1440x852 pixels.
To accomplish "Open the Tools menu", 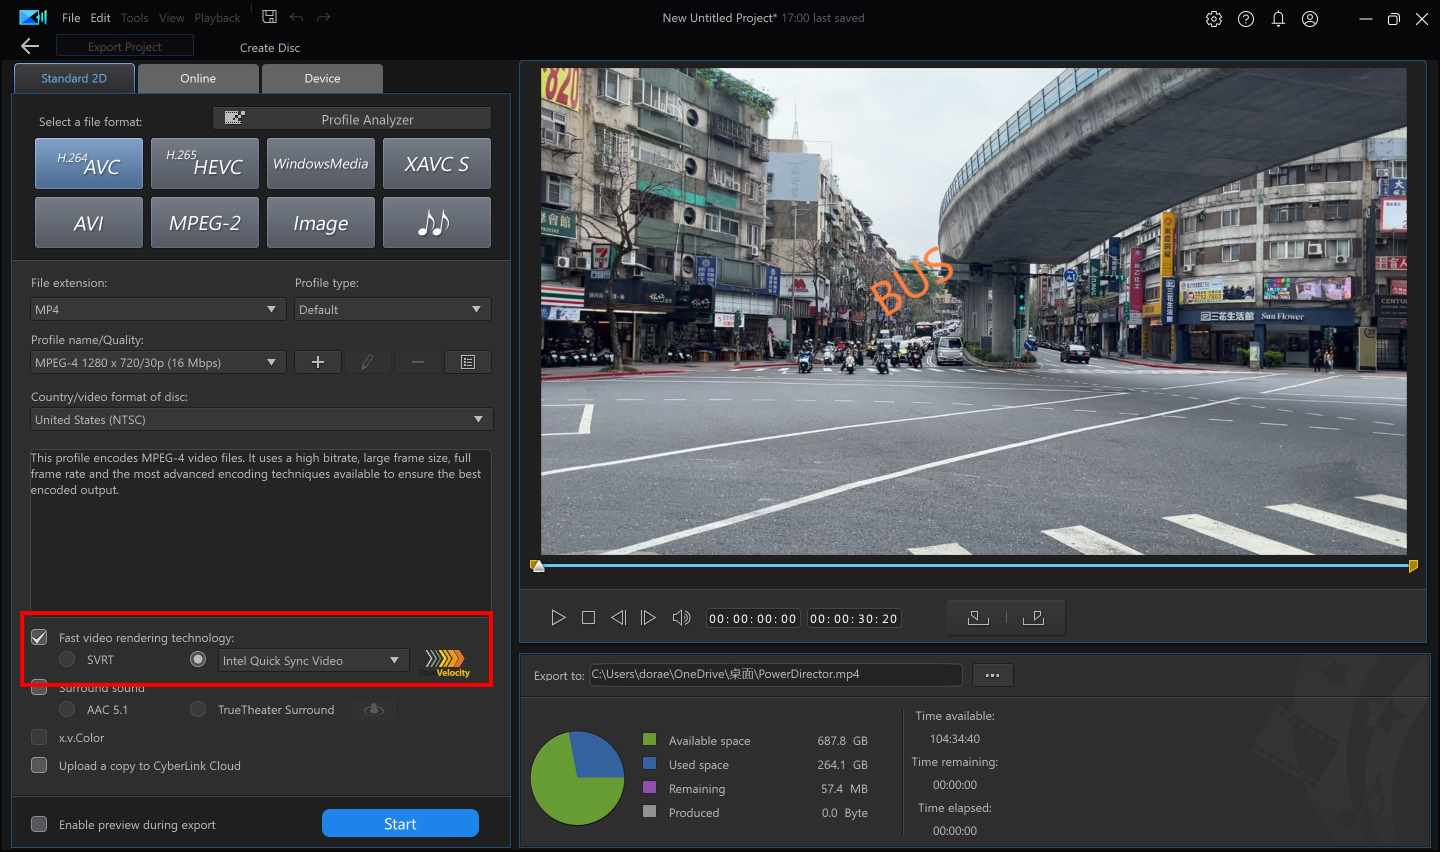I will pyautogui.click(x=134, y=18).
